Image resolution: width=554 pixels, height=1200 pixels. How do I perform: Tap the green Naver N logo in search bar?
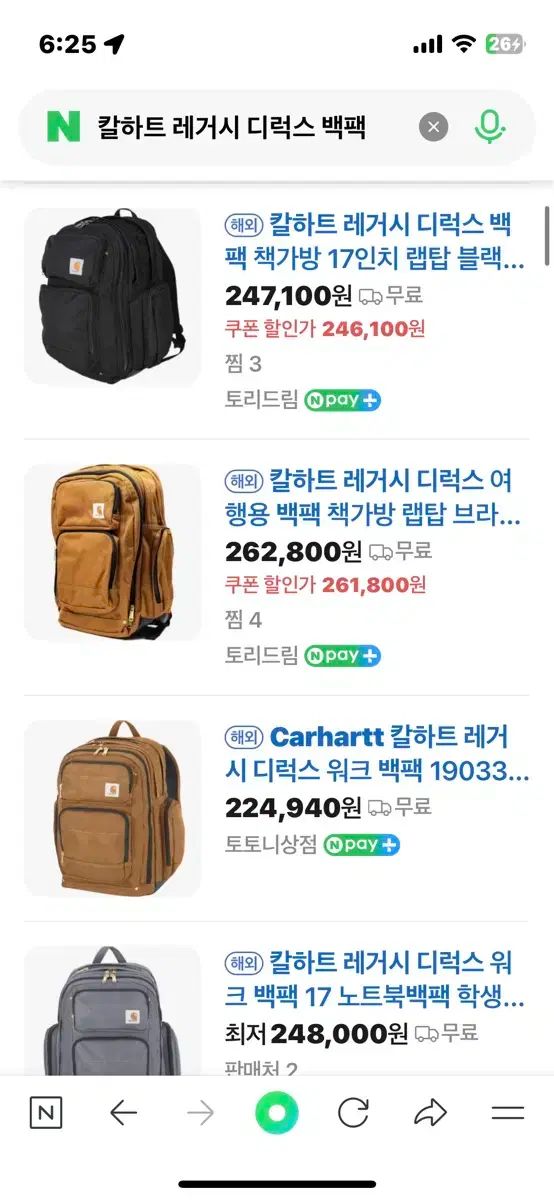(x=62, y=127)
